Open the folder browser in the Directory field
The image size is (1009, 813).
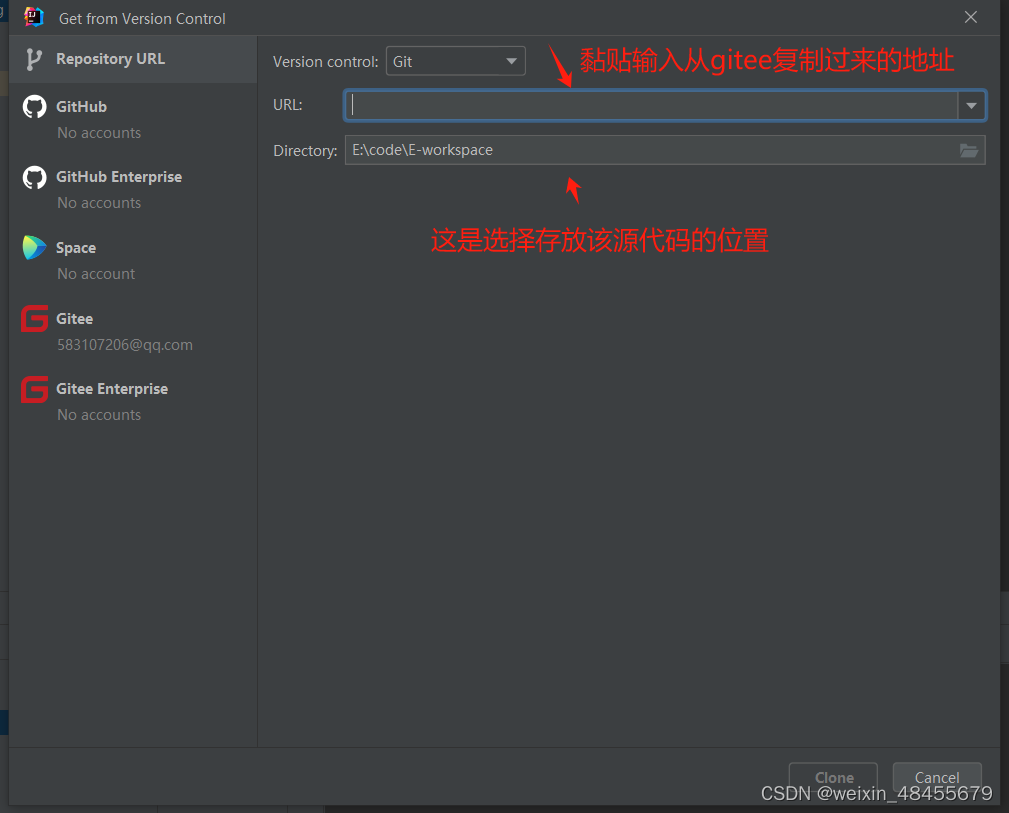coord(968,151)
